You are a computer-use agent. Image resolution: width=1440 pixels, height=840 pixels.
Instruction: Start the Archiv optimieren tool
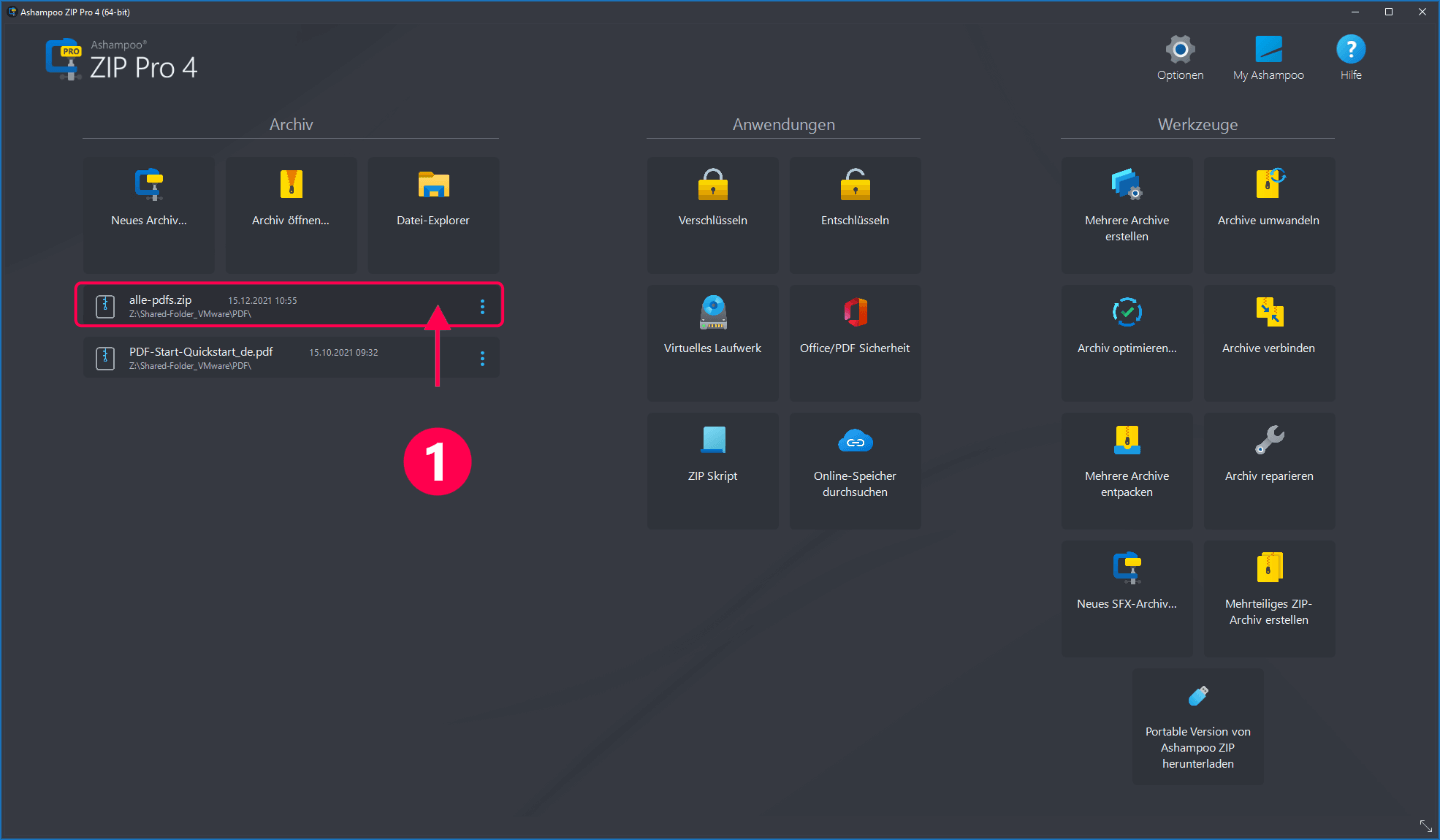coord(1127,343)
